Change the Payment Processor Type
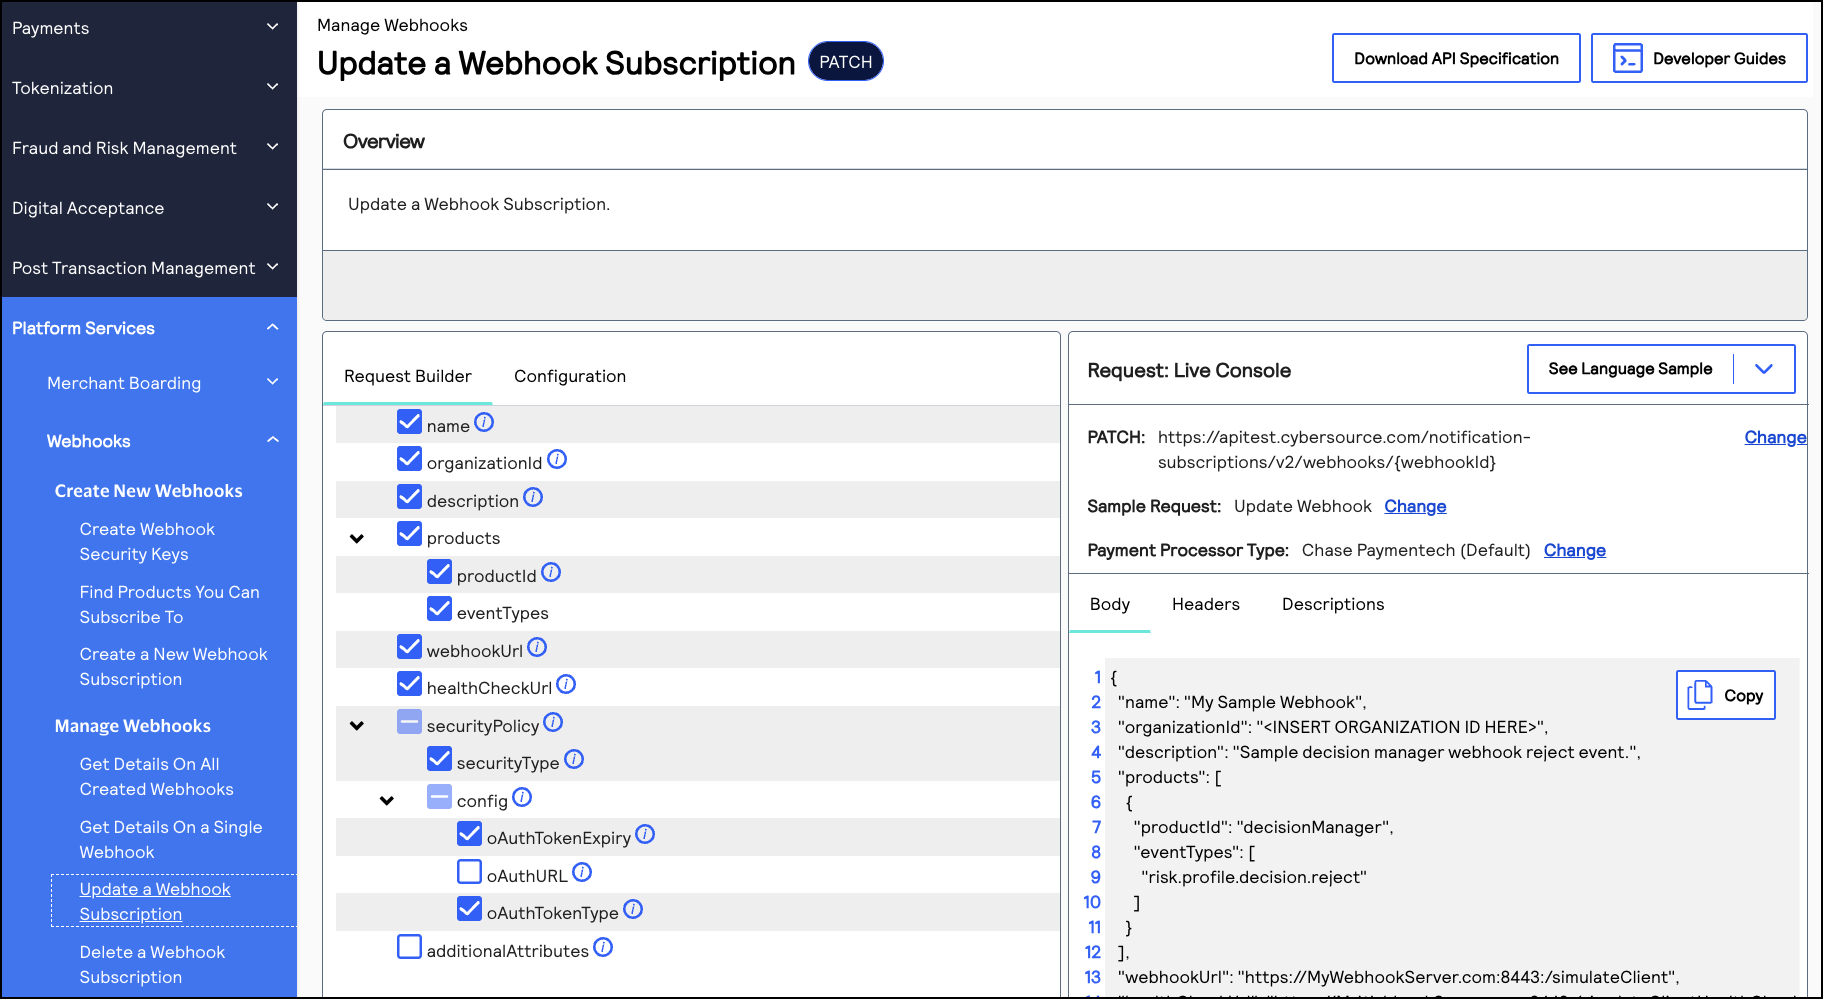 [x=1574, y=550]
